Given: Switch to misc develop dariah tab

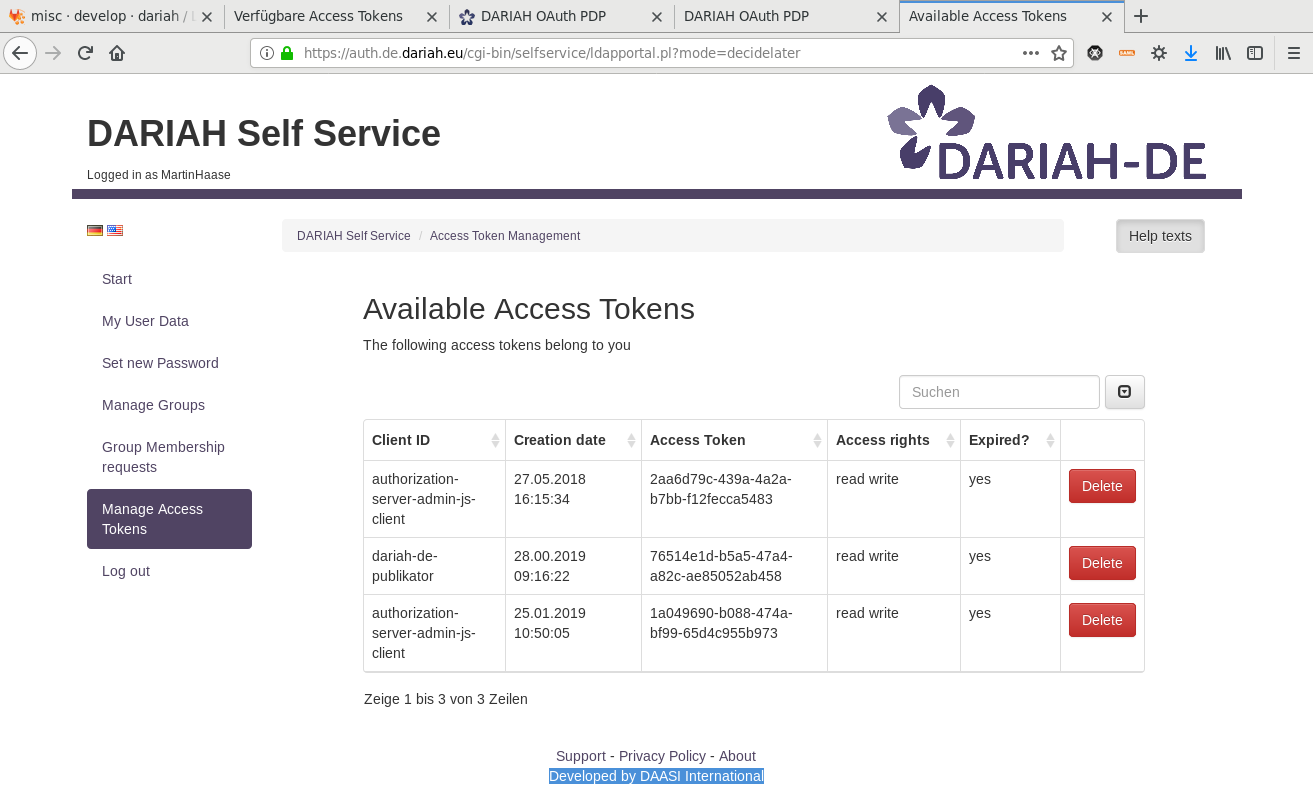Looking at the screenshot, I should pos(110,16).
